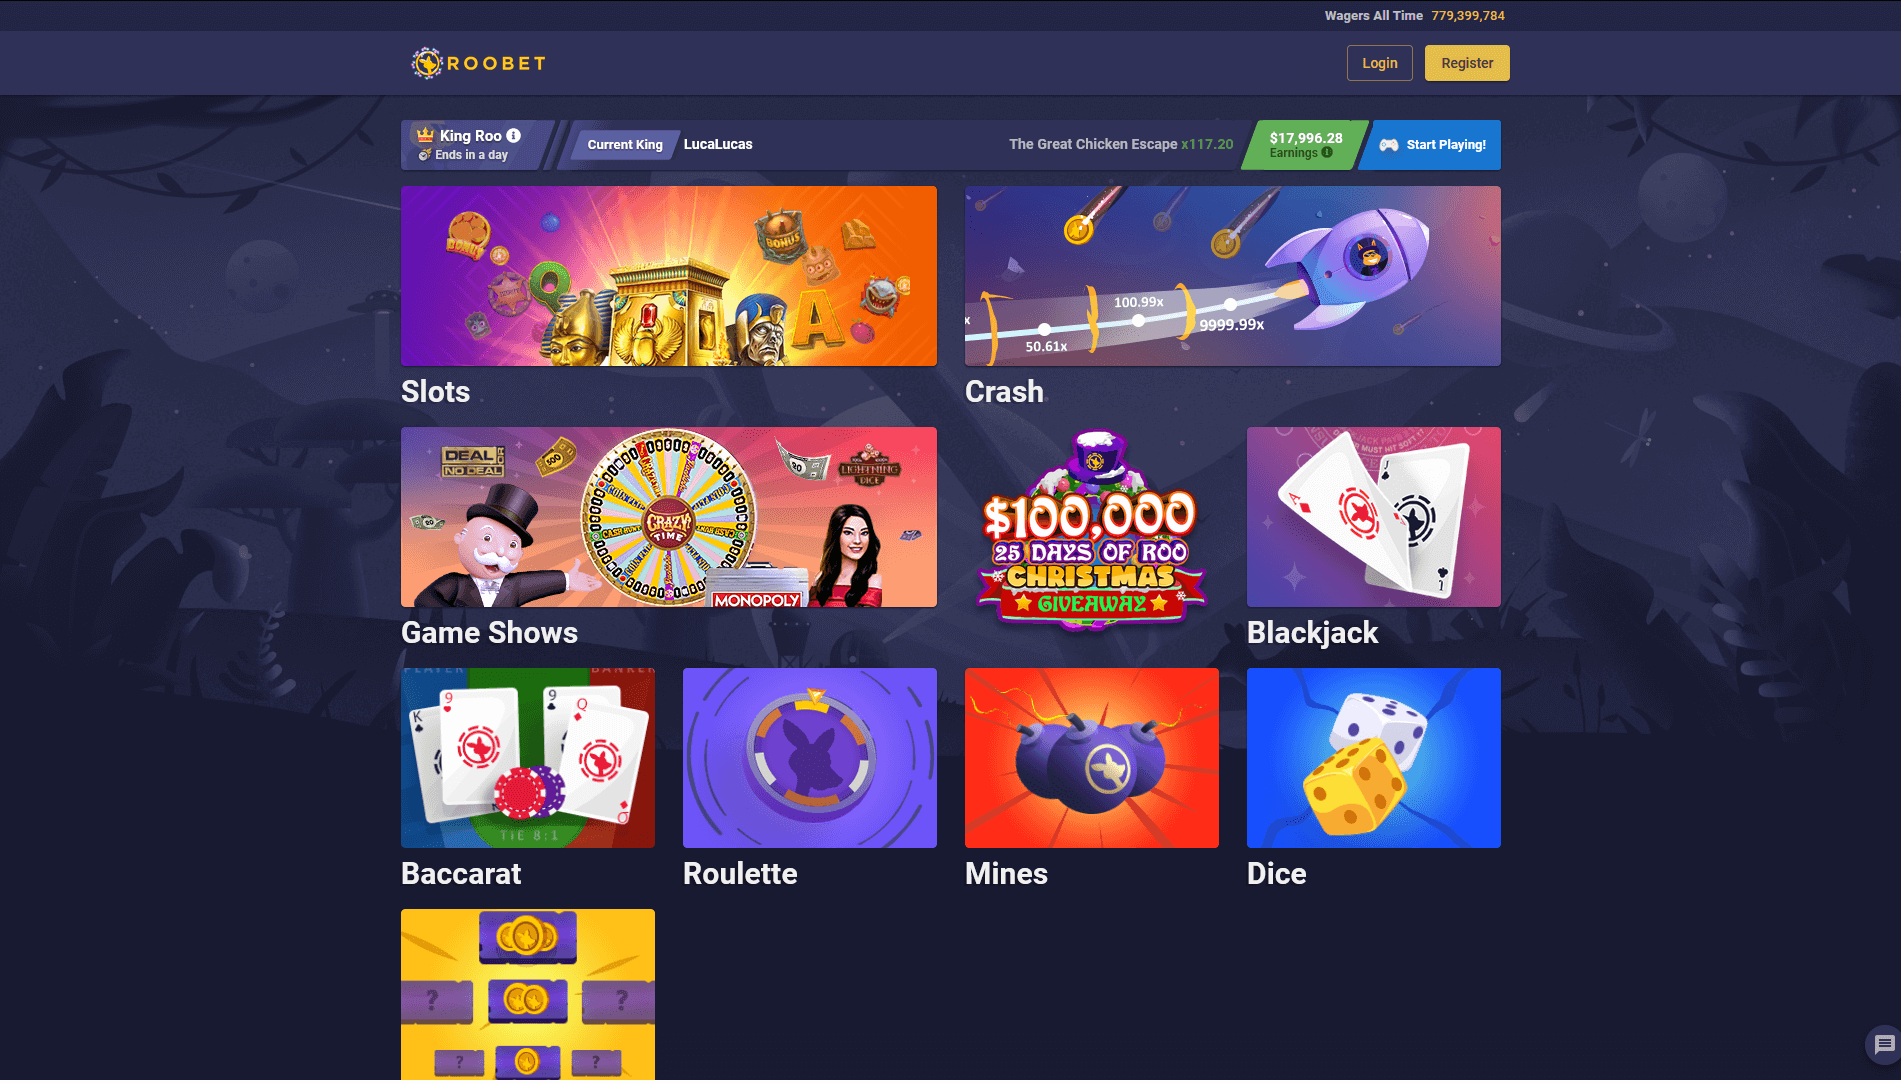Open the King Roo info icon
Viewport: 1901px width, 1083px height.
(x=513, y=135)
